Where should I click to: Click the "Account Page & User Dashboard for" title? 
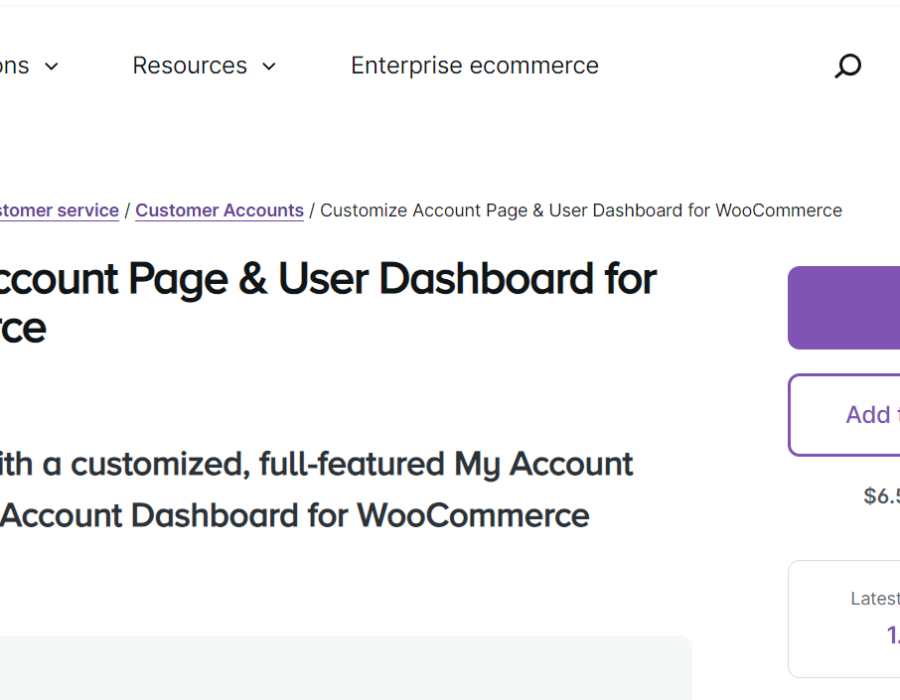[x=328, y=280]
